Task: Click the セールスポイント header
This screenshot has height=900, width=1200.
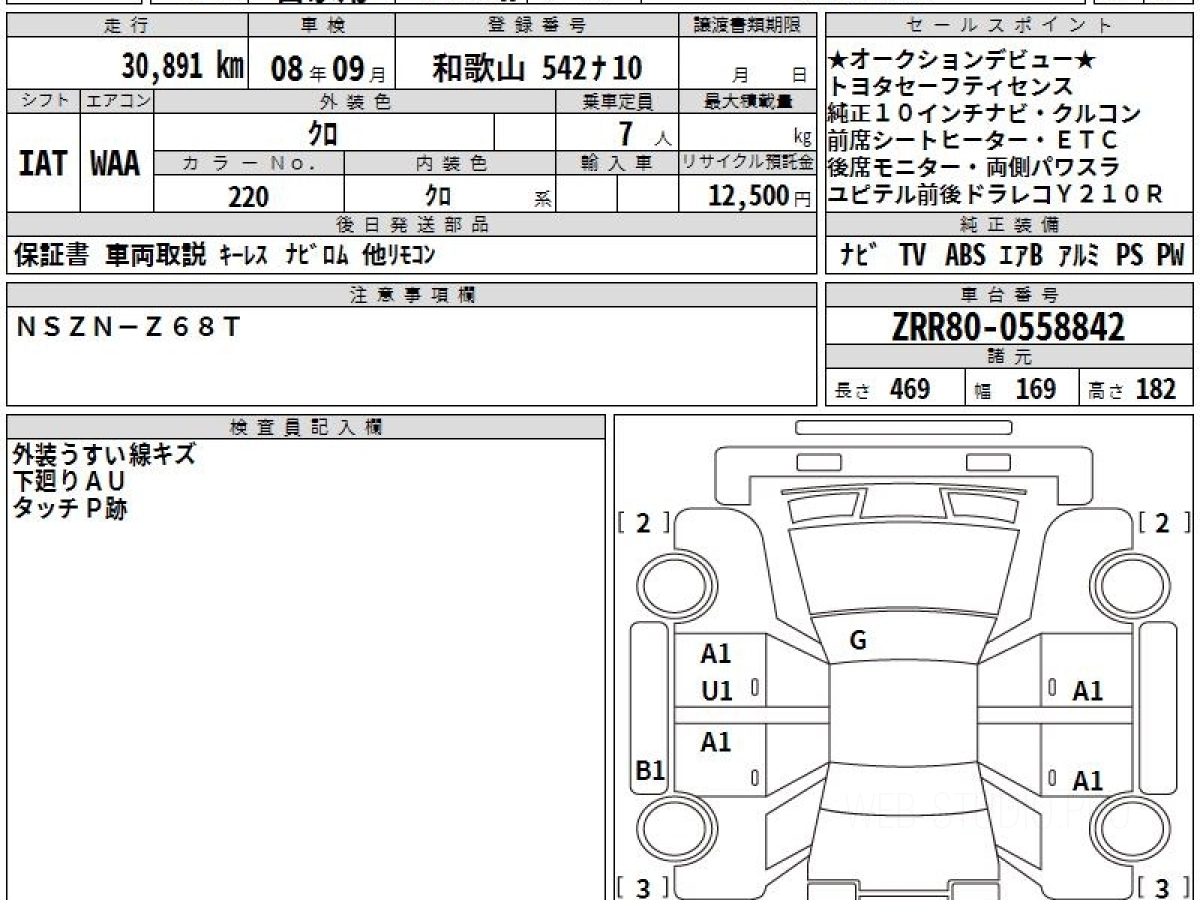Action: 1009,26
